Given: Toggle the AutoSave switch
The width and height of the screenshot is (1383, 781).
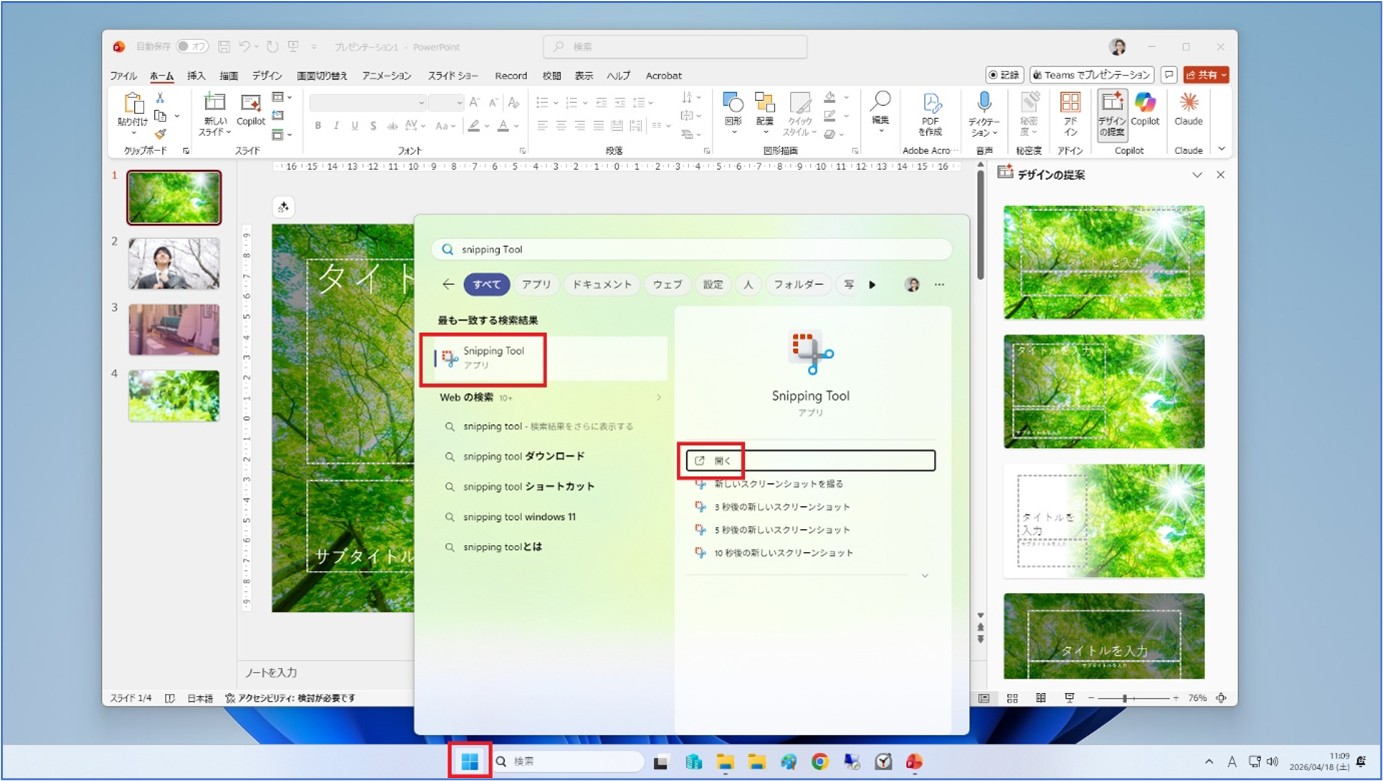Looking at the screenshot, I should (192, 47).
